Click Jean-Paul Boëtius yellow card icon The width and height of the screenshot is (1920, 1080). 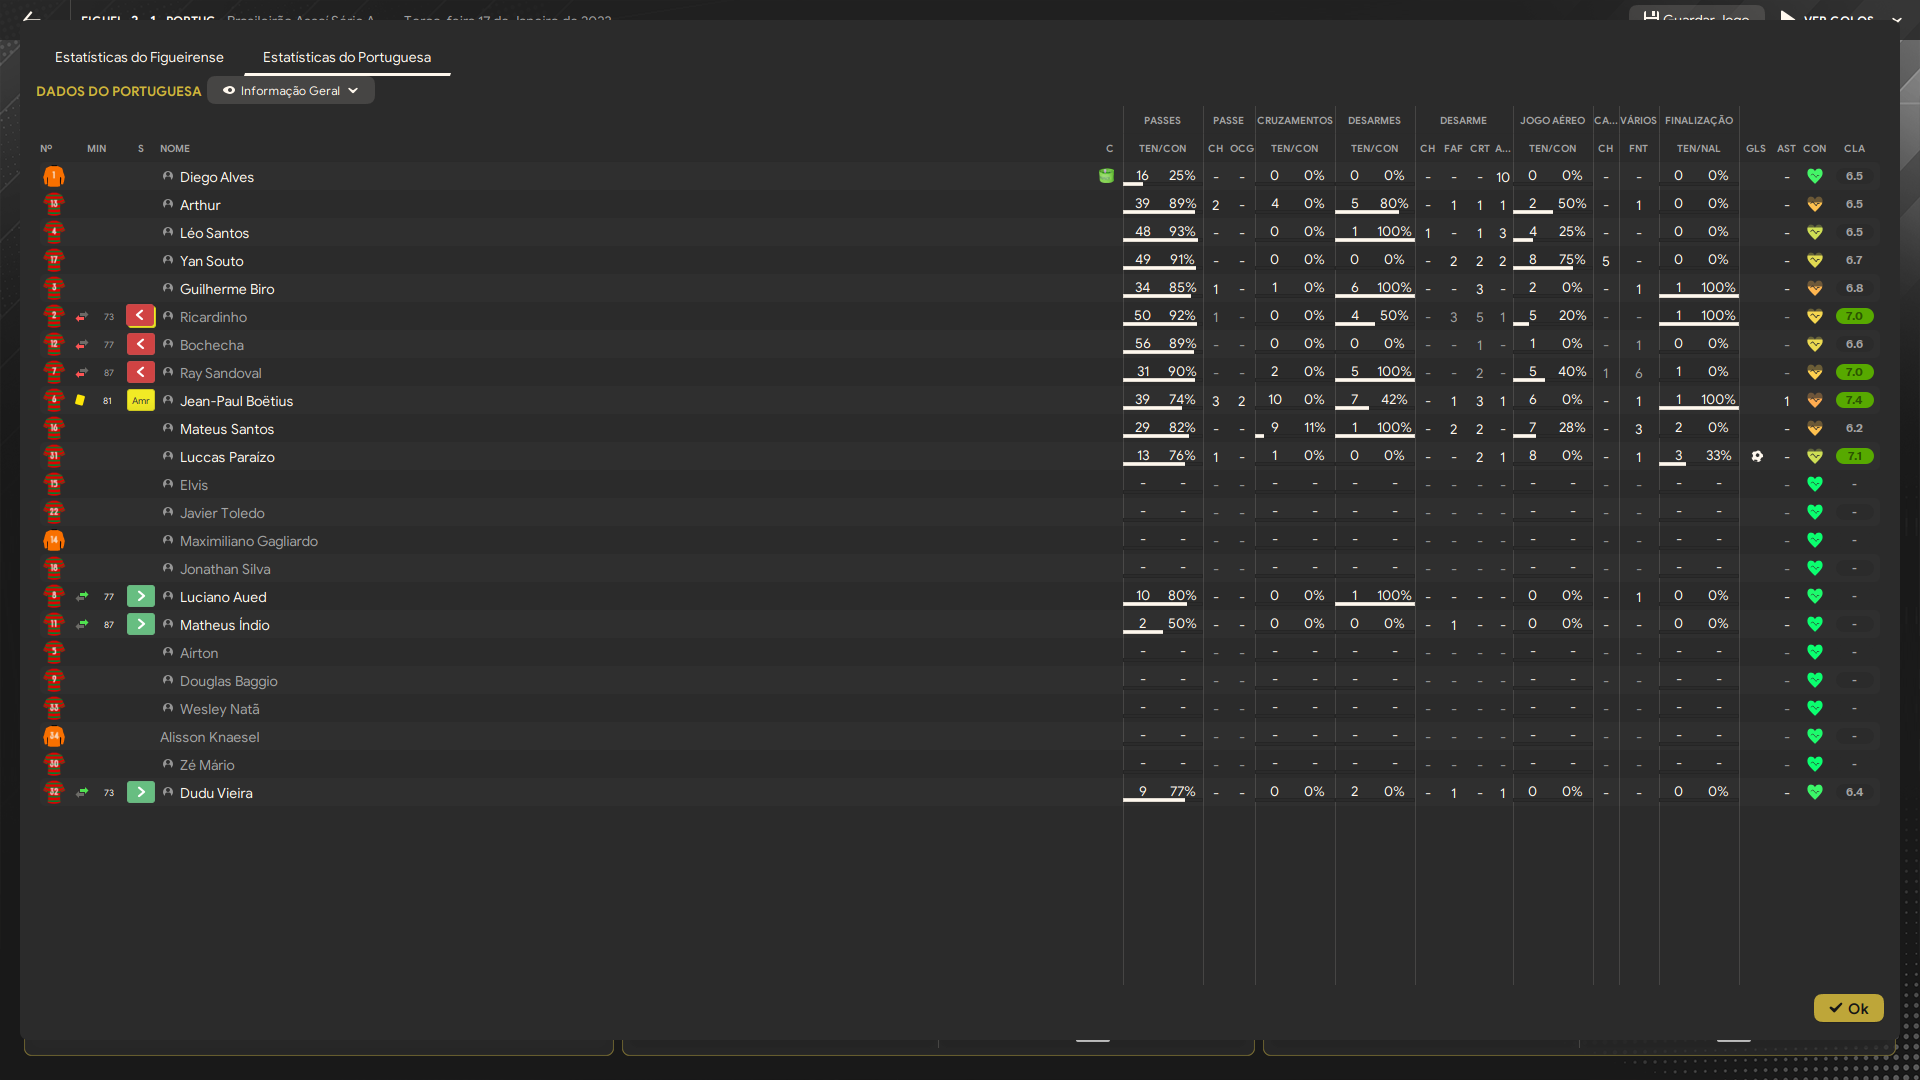pyautogui.click(x=80, y=400)
